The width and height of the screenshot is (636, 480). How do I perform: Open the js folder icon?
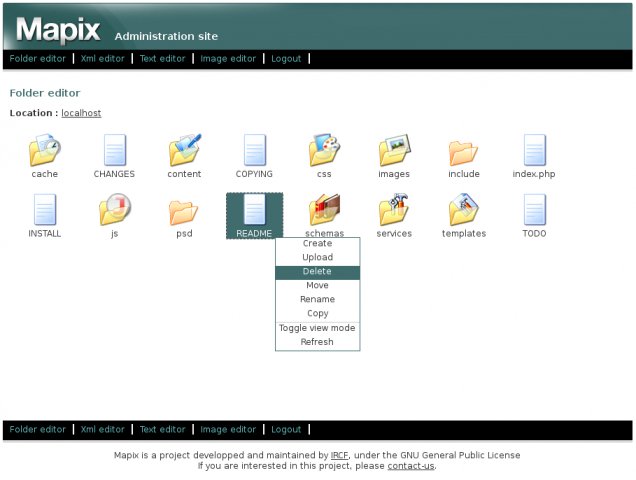pos(114,210)
